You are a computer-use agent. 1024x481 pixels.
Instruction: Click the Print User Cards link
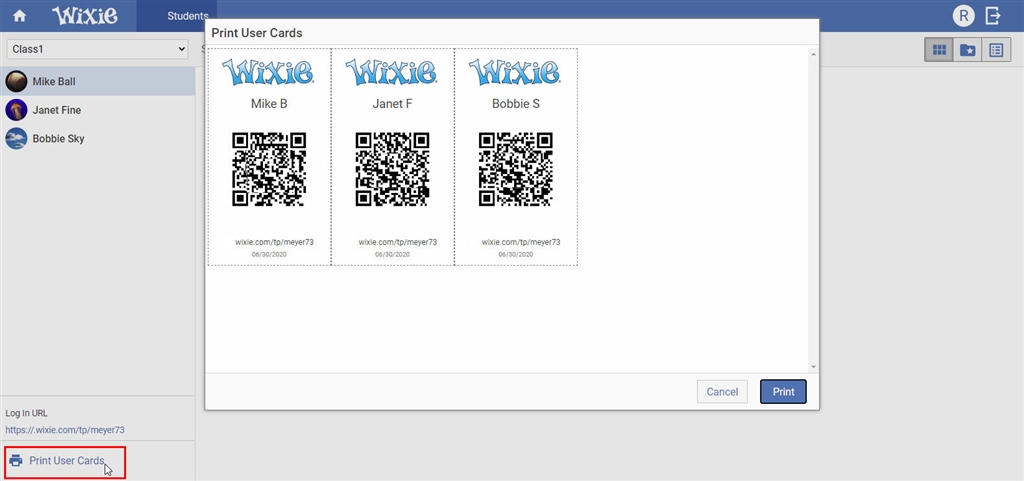[x=67, y=461]
